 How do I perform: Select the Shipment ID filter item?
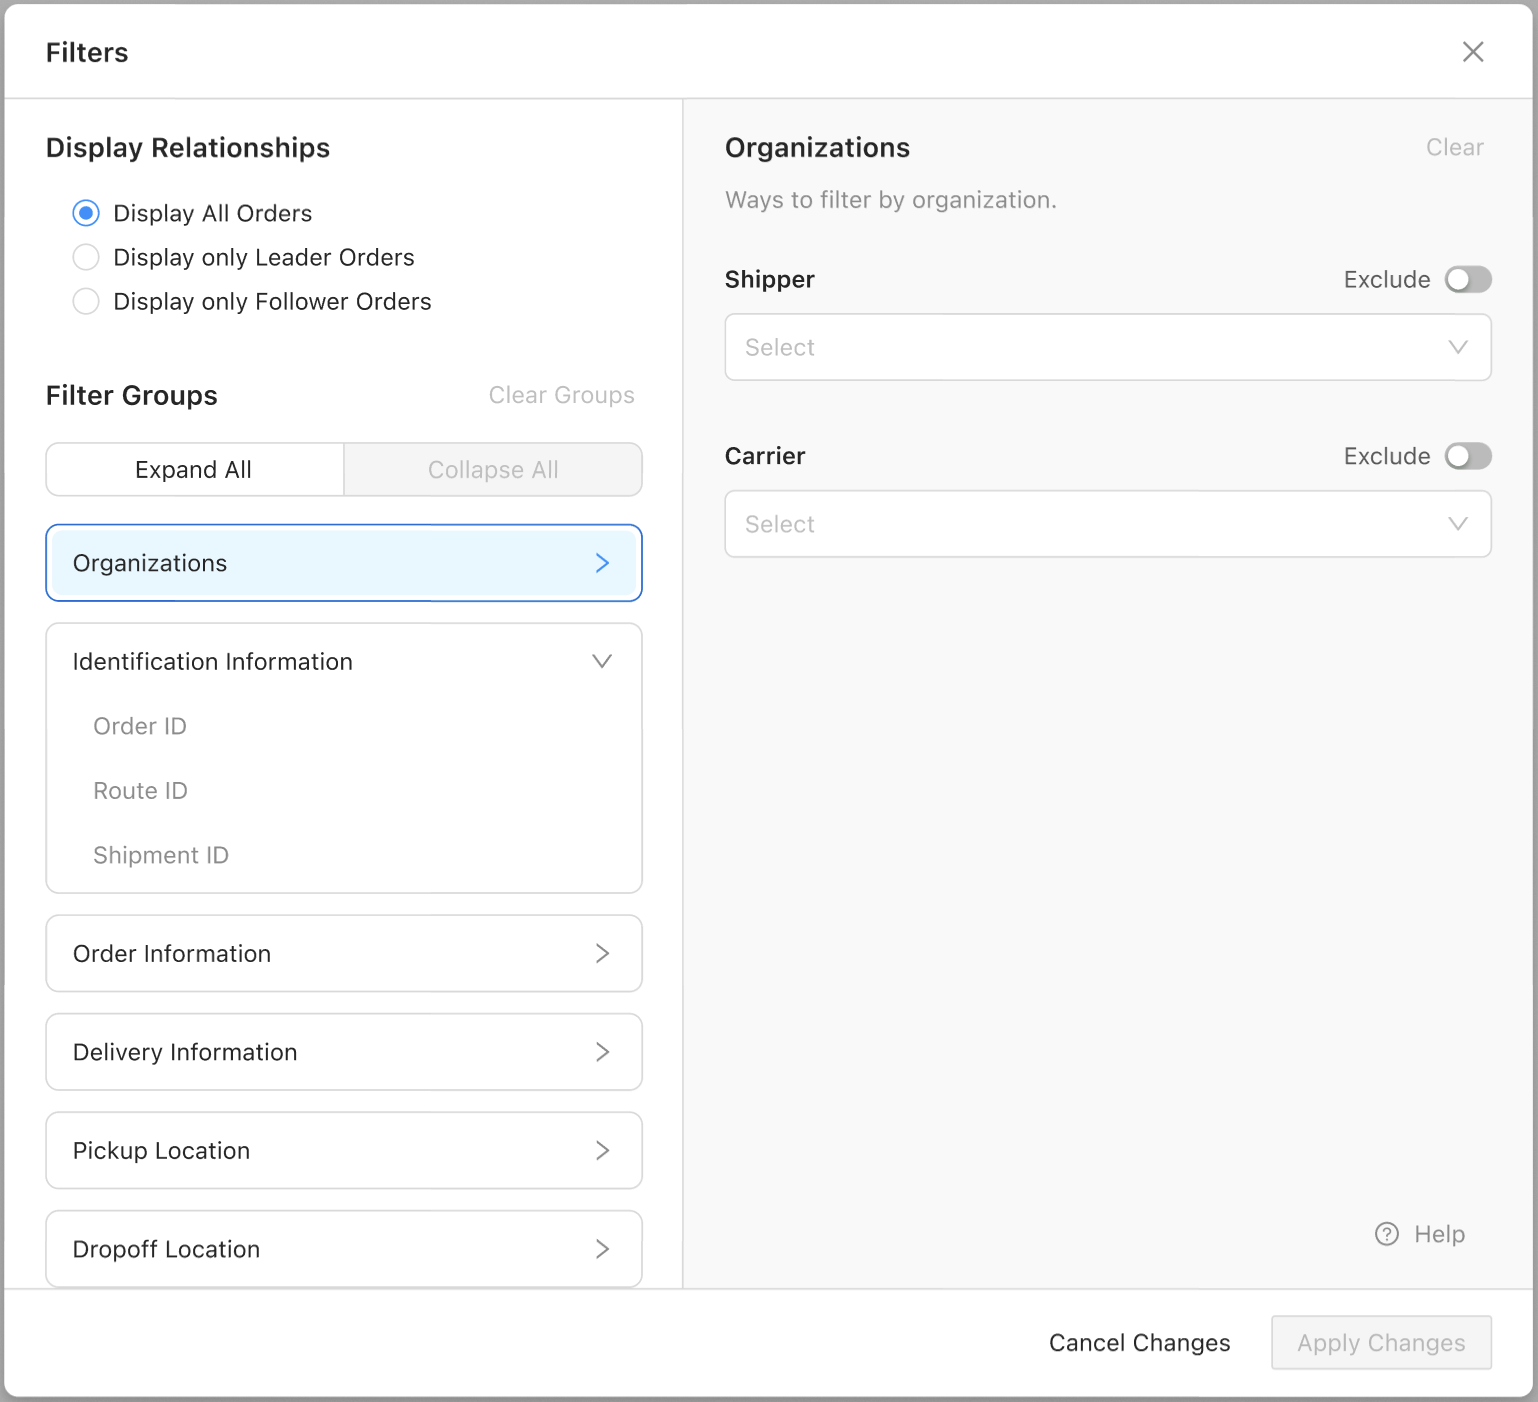point(161,855)
